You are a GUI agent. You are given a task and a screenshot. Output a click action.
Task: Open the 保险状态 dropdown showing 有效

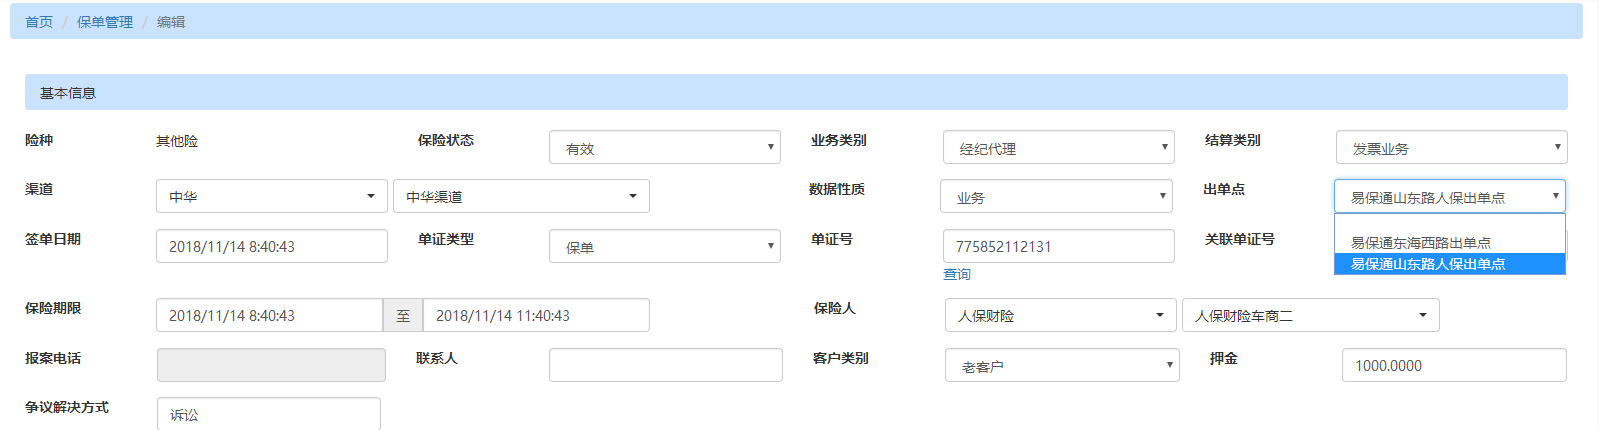coord(665,148)
